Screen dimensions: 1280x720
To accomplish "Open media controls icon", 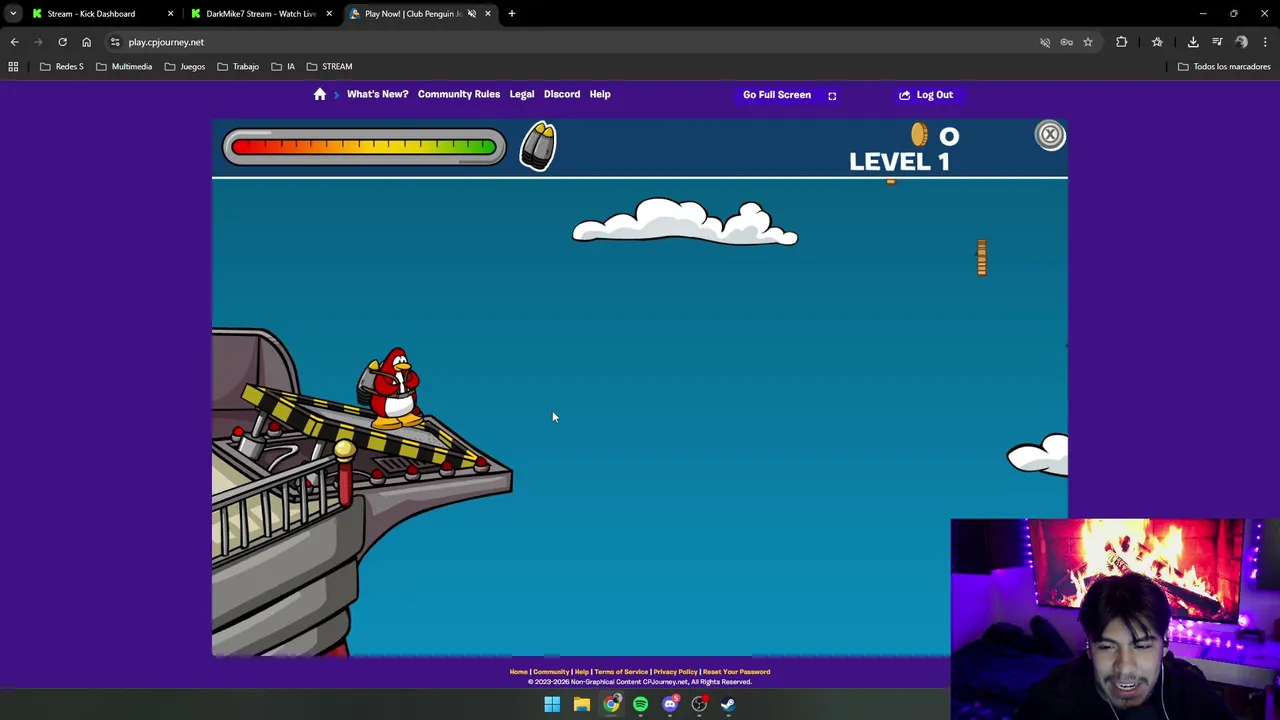I will point(1217,42).
